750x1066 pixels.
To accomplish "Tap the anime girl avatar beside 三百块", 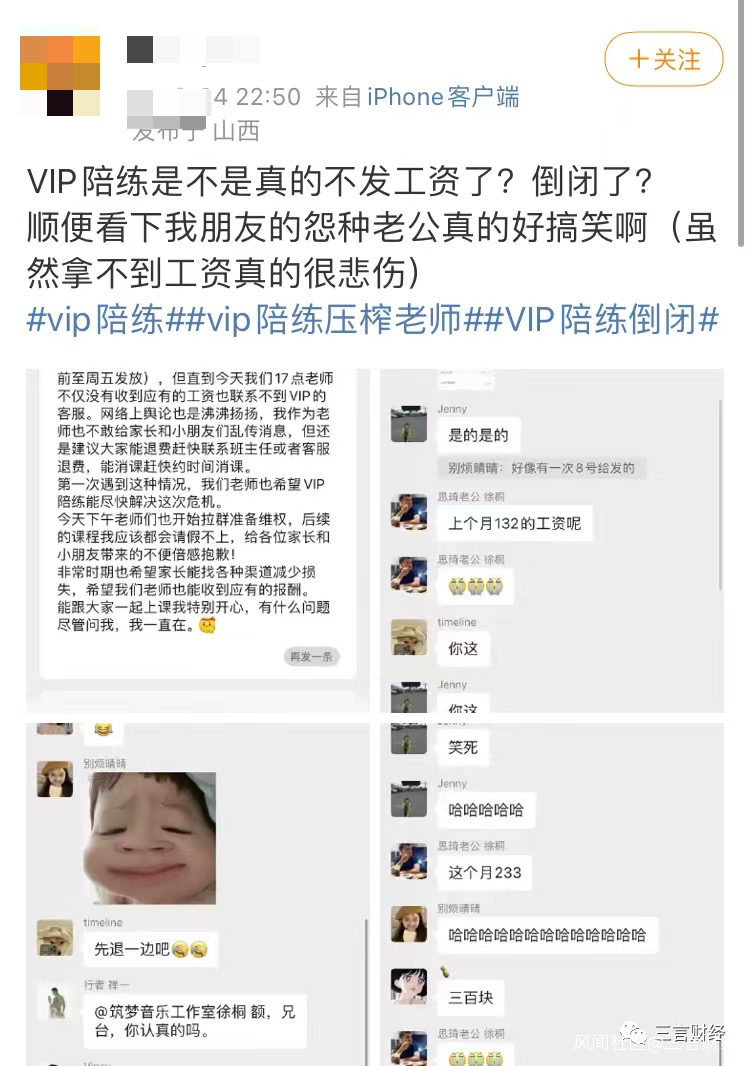I will click(x=409, y=986).
